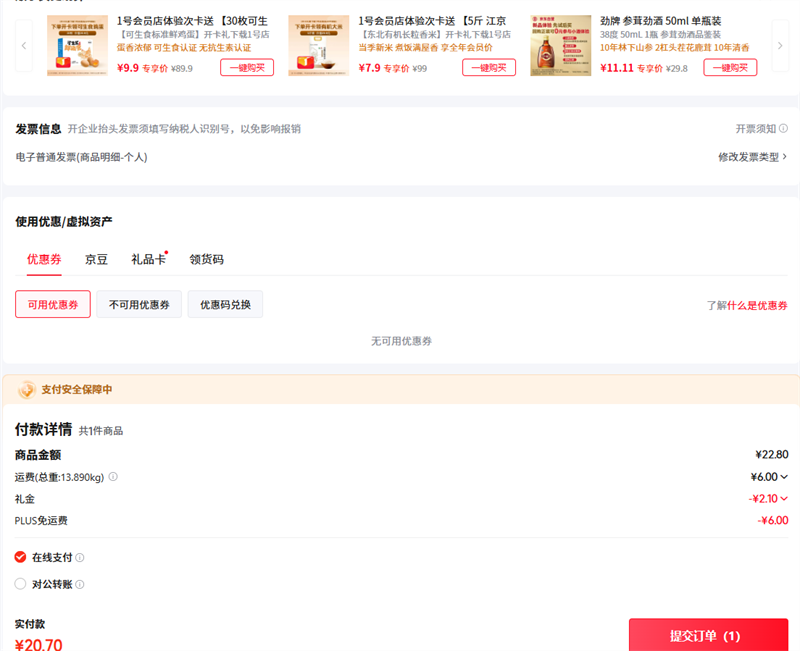The width and height of the screenshot is (800, 651).
Task: Open the 劲牌 参茸劲酒 product image
Action: click(x=560, y=45)
